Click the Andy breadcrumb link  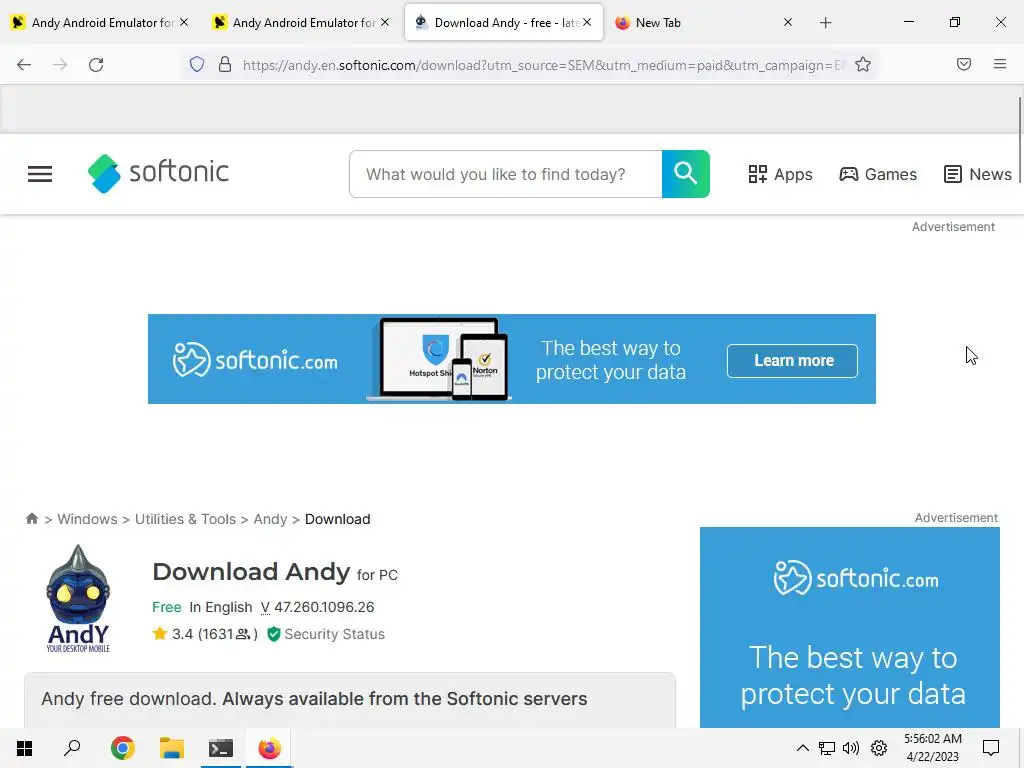click(x=270, y=519)
